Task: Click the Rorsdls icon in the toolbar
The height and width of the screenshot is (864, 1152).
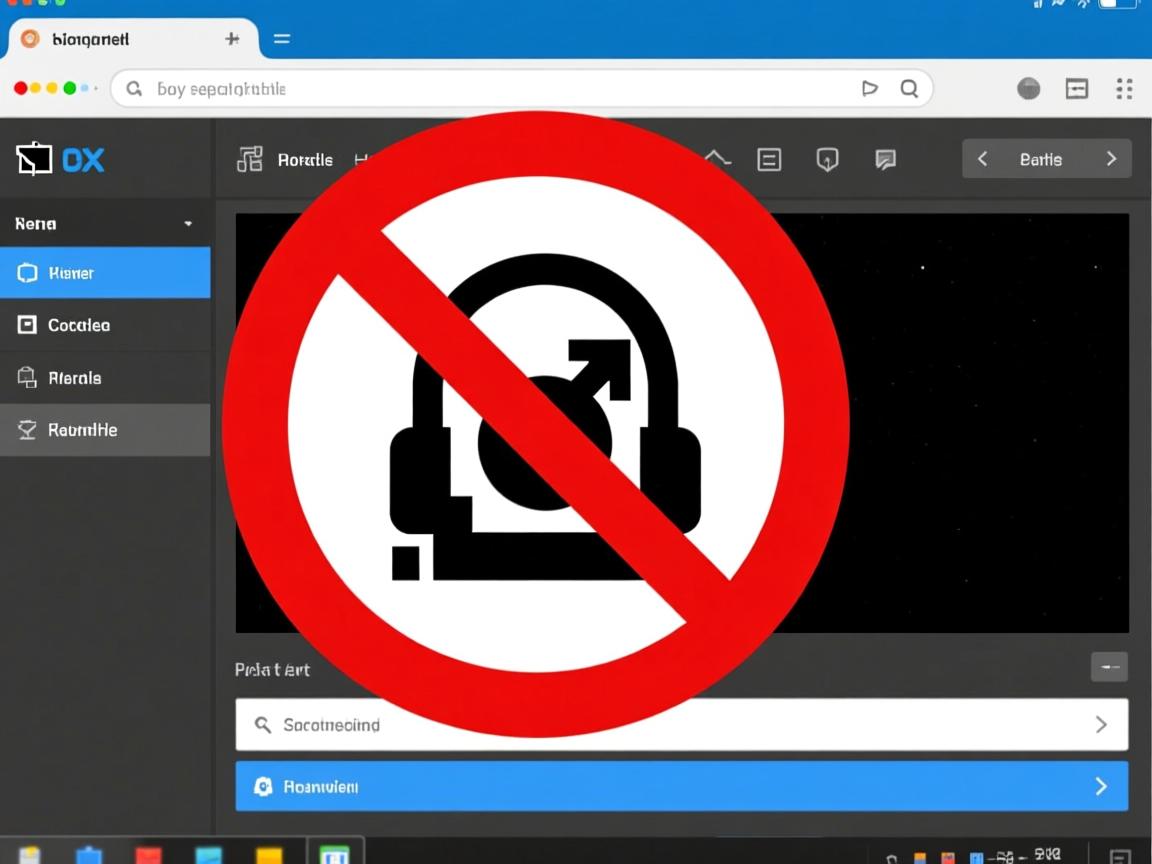Action: (x=250, y=159)
